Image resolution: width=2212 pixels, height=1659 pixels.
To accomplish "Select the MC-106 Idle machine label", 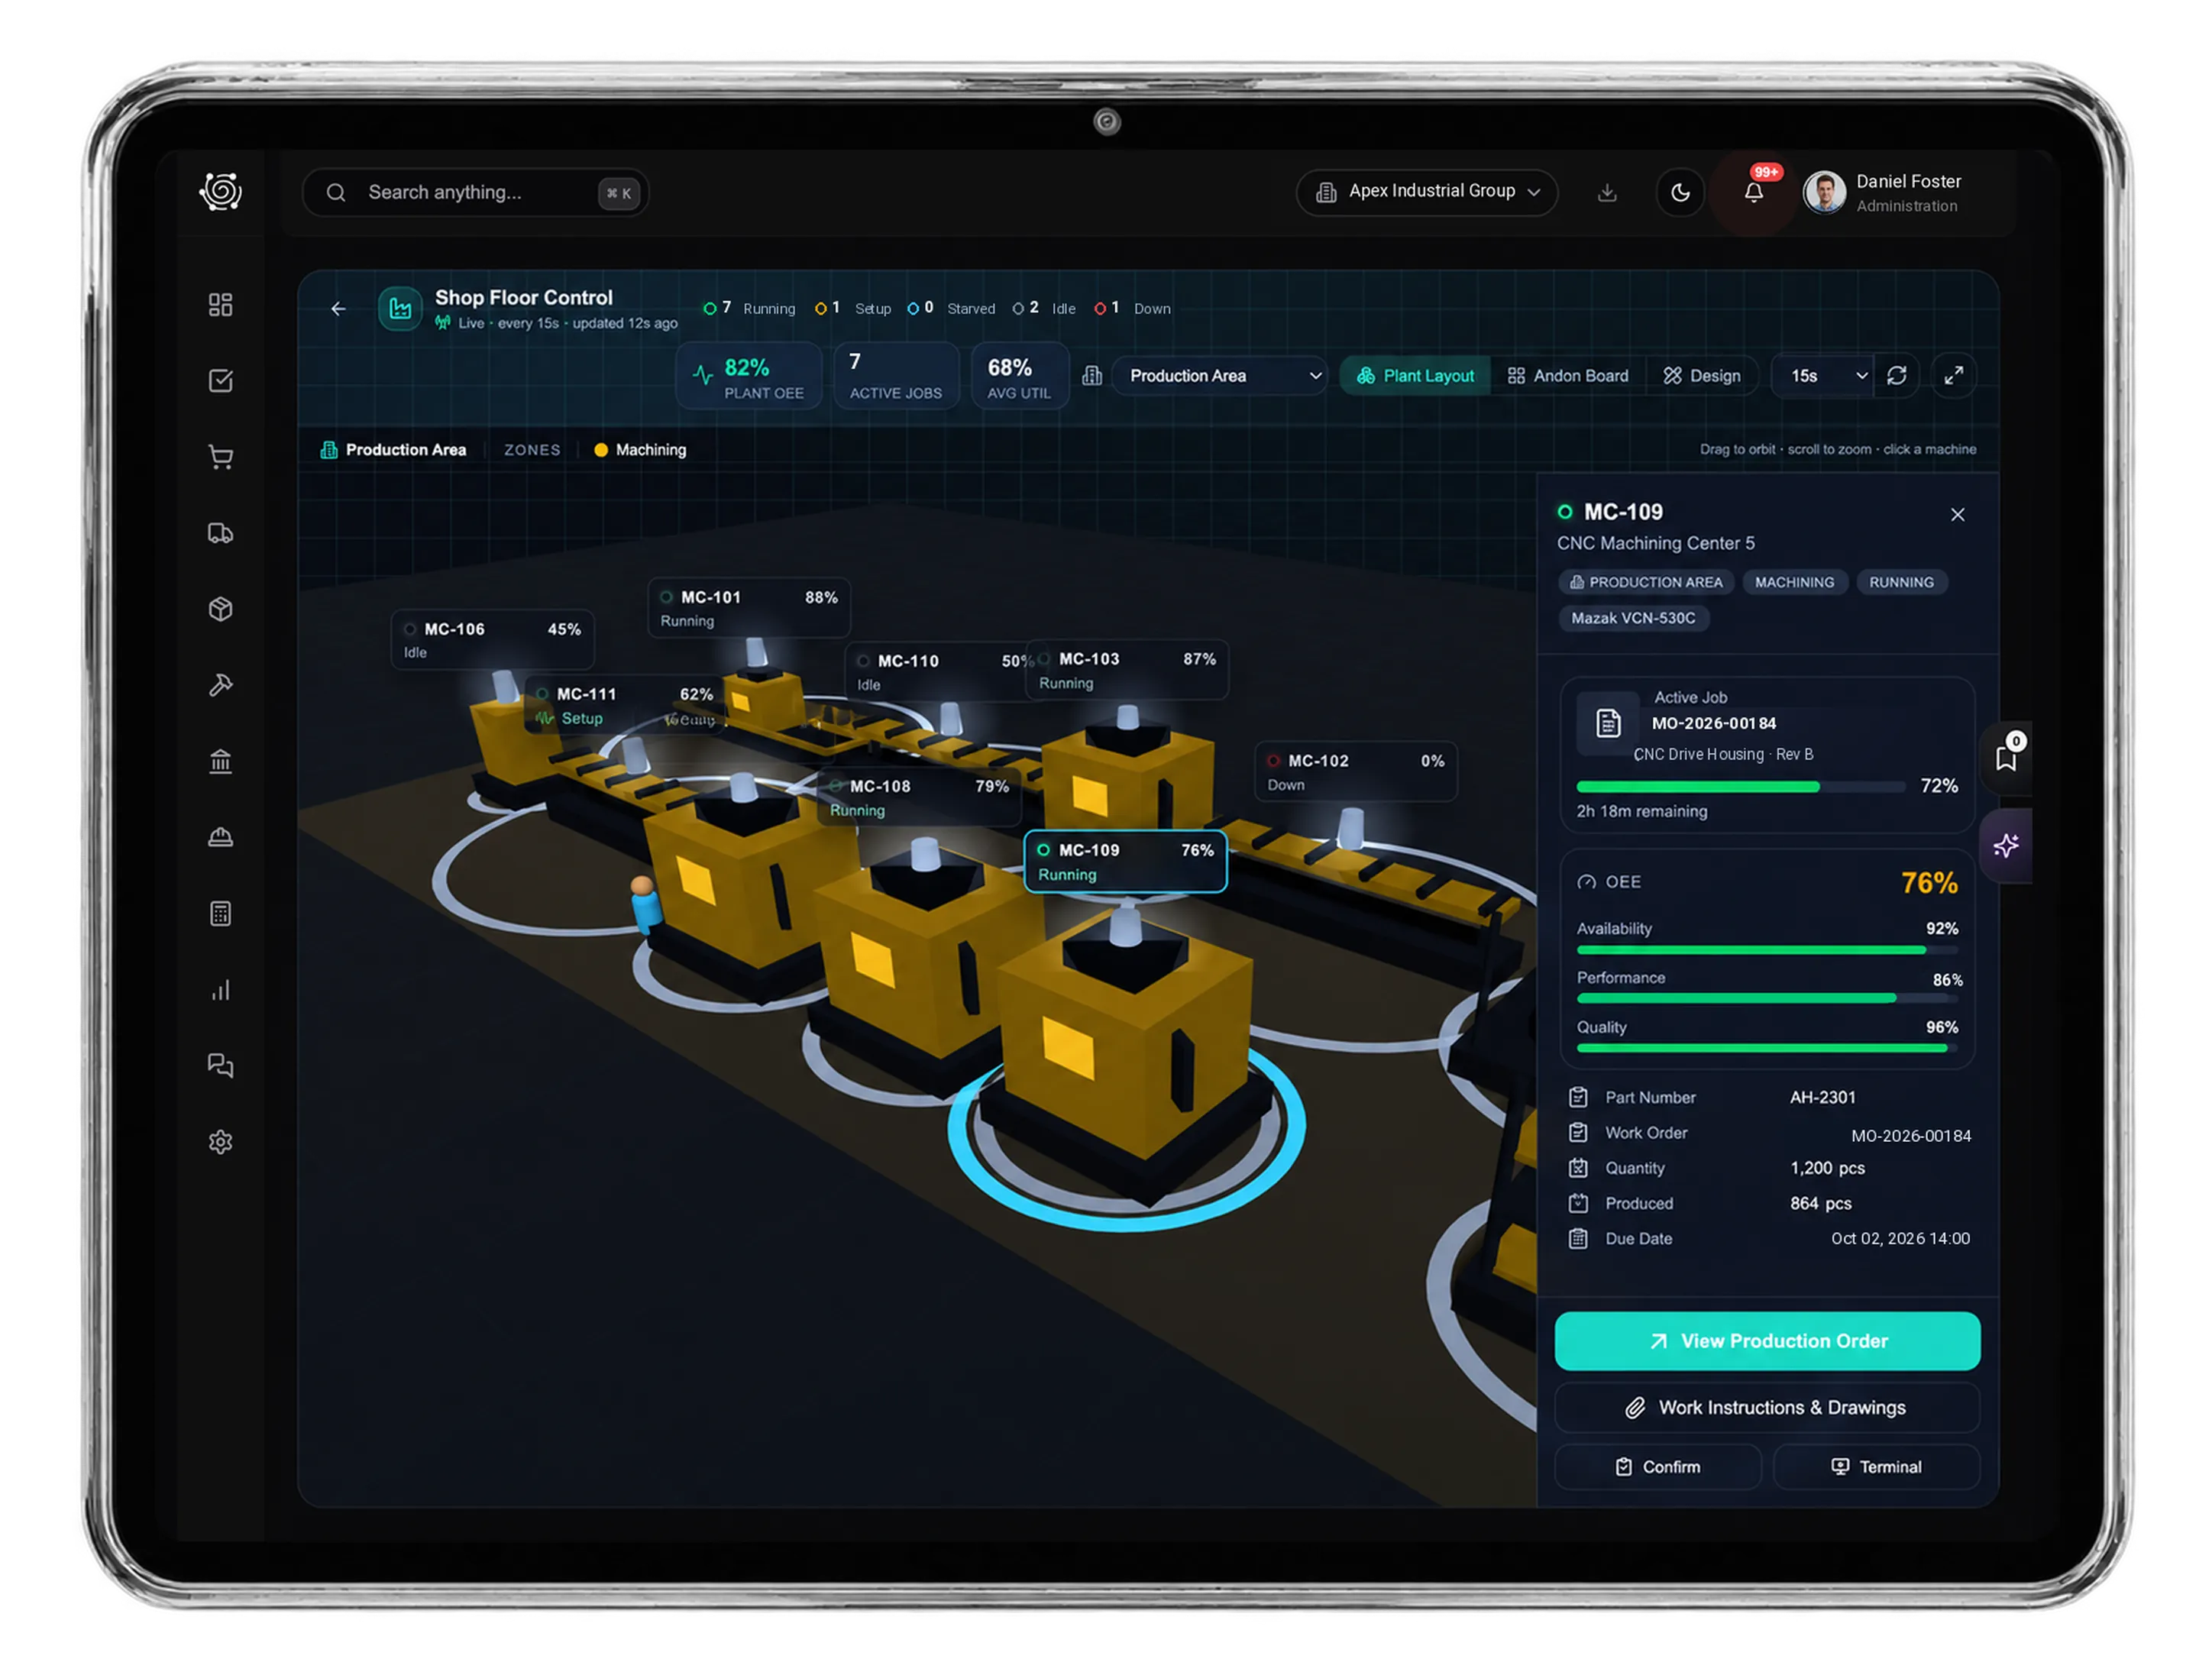I will click(493, 640).
